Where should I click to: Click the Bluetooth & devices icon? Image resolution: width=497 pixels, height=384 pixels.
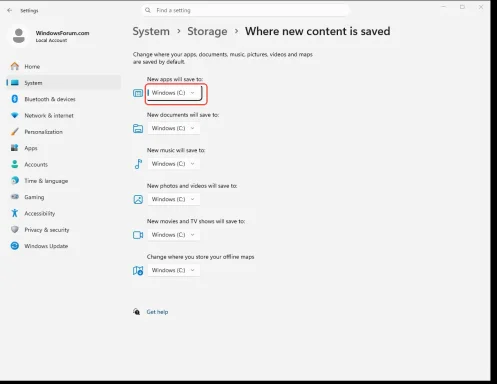pyautogui.click(x=15, y=99)
